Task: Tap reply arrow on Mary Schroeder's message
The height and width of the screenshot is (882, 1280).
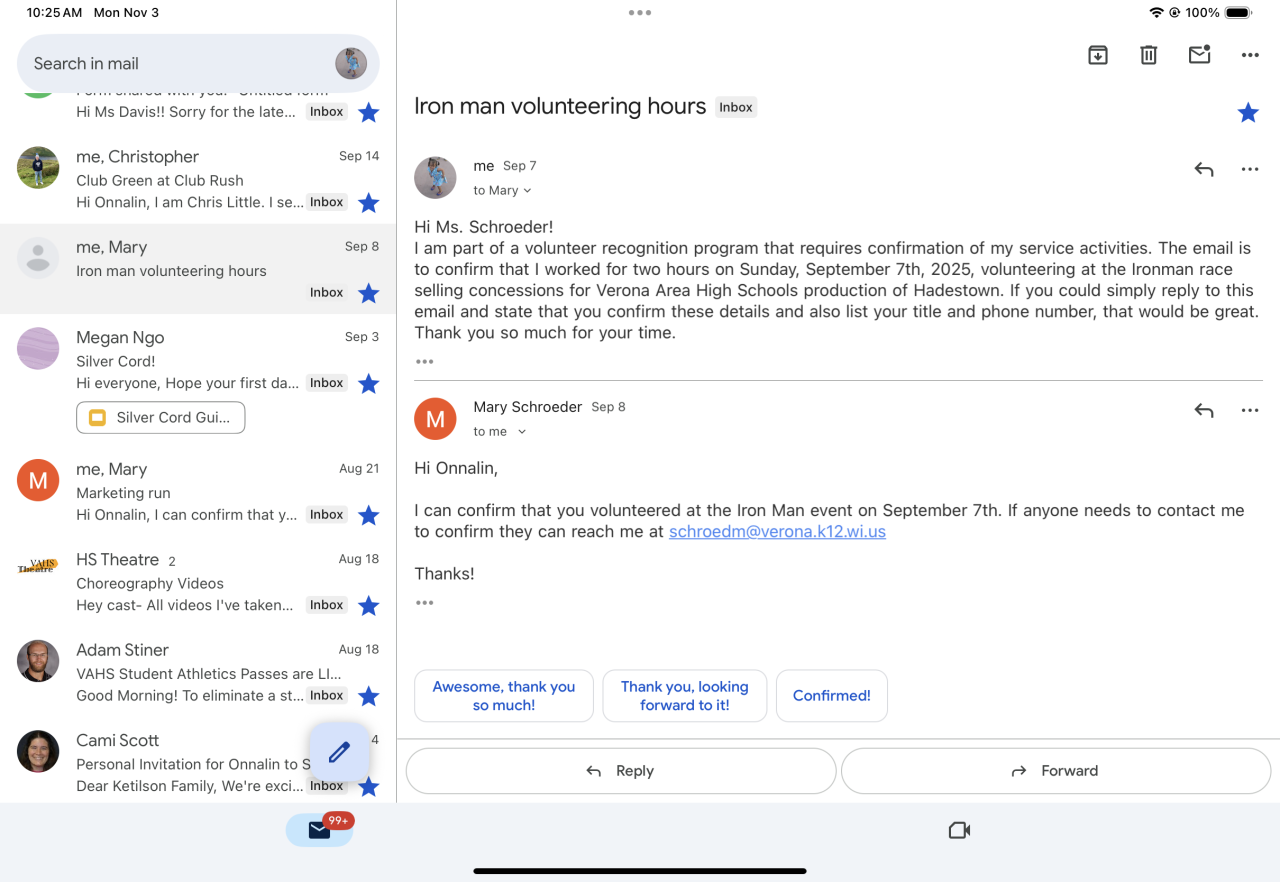Action: (1204, 410)
